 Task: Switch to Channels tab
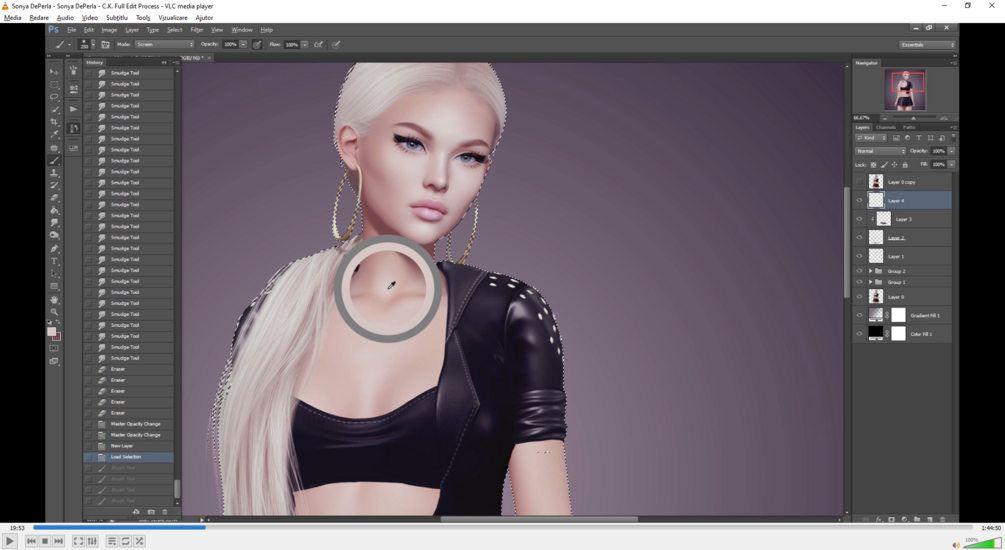[x=886, y=127]
